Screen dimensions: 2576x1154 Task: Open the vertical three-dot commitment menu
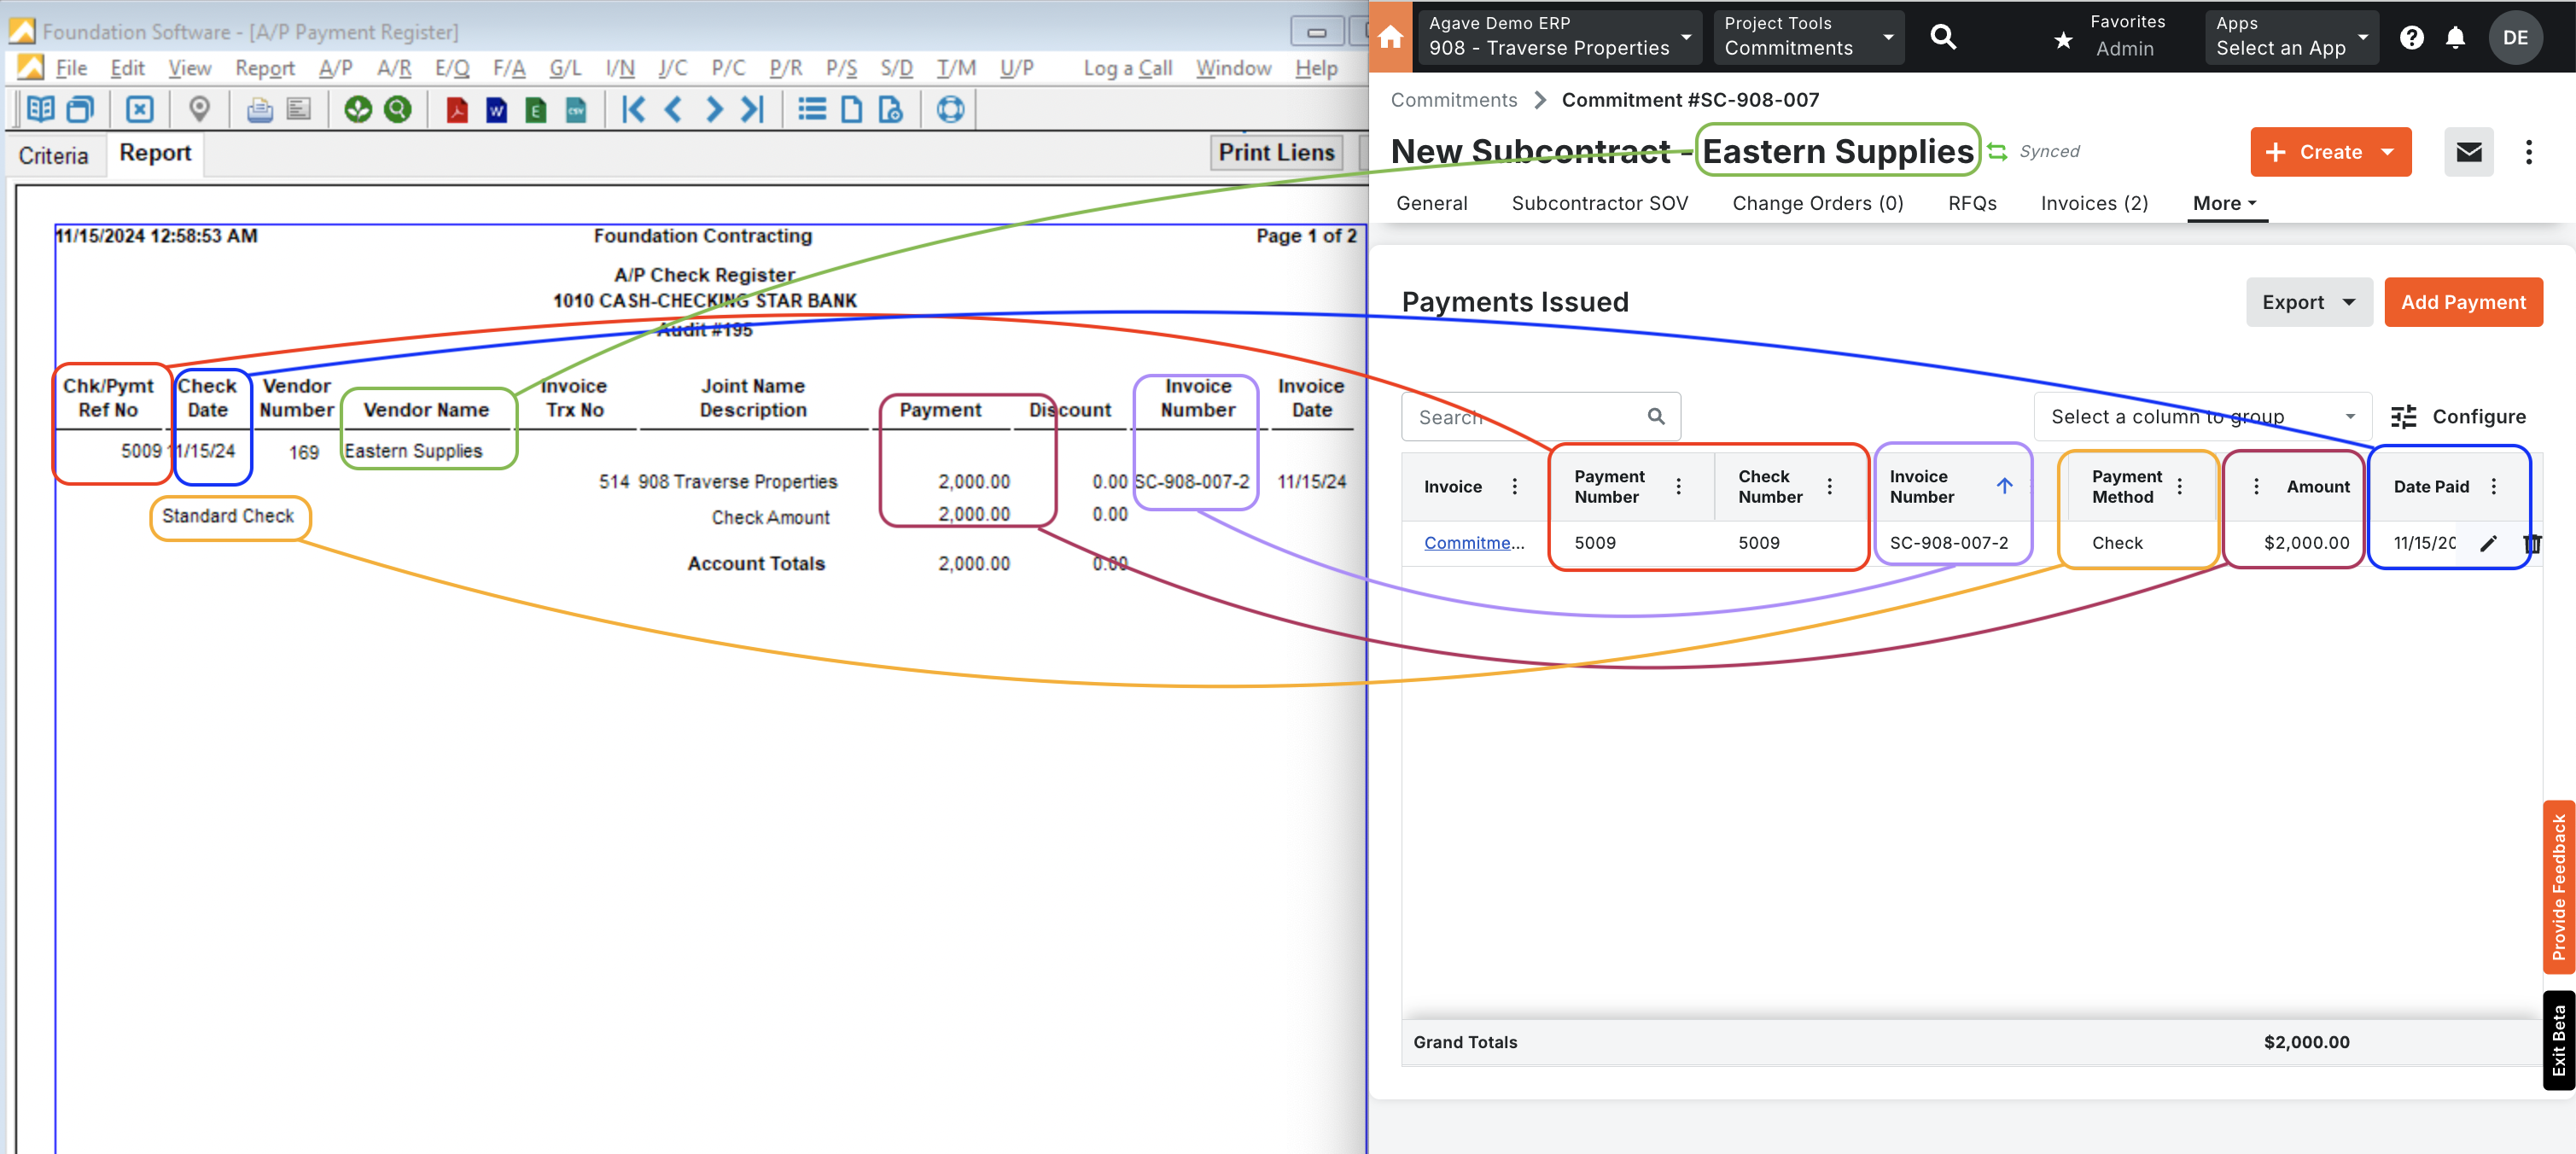[x=2529, y=152]
